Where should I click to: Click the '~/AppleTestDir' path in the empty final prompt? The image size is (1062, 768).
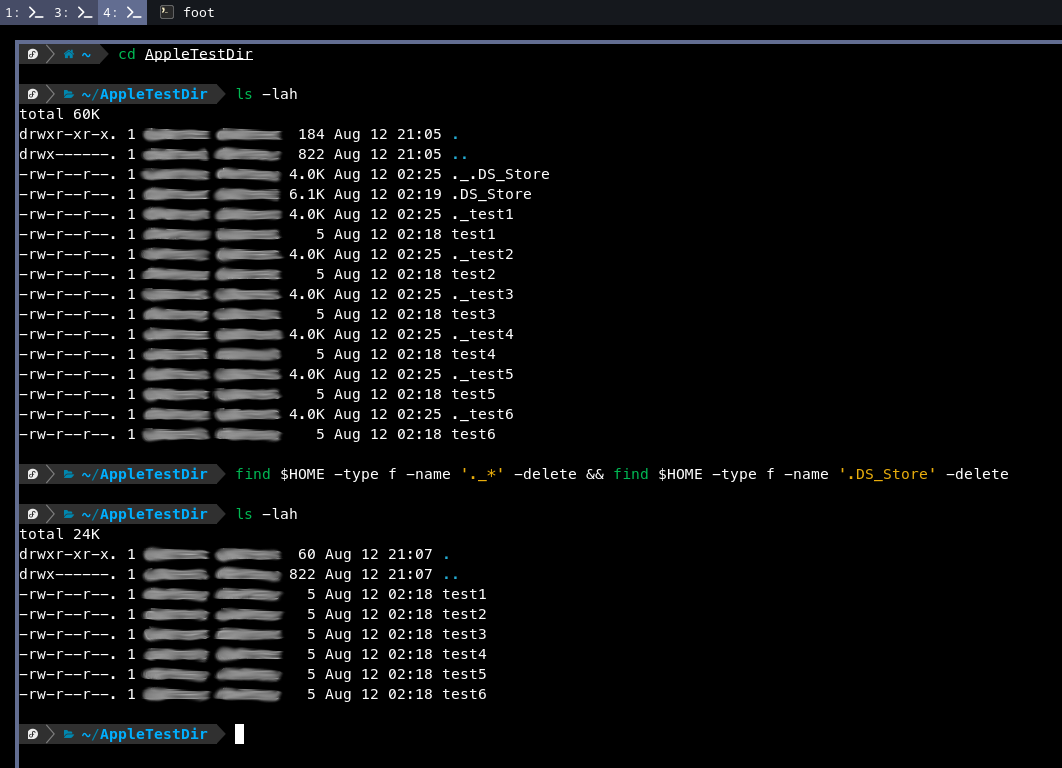(144, 734)
